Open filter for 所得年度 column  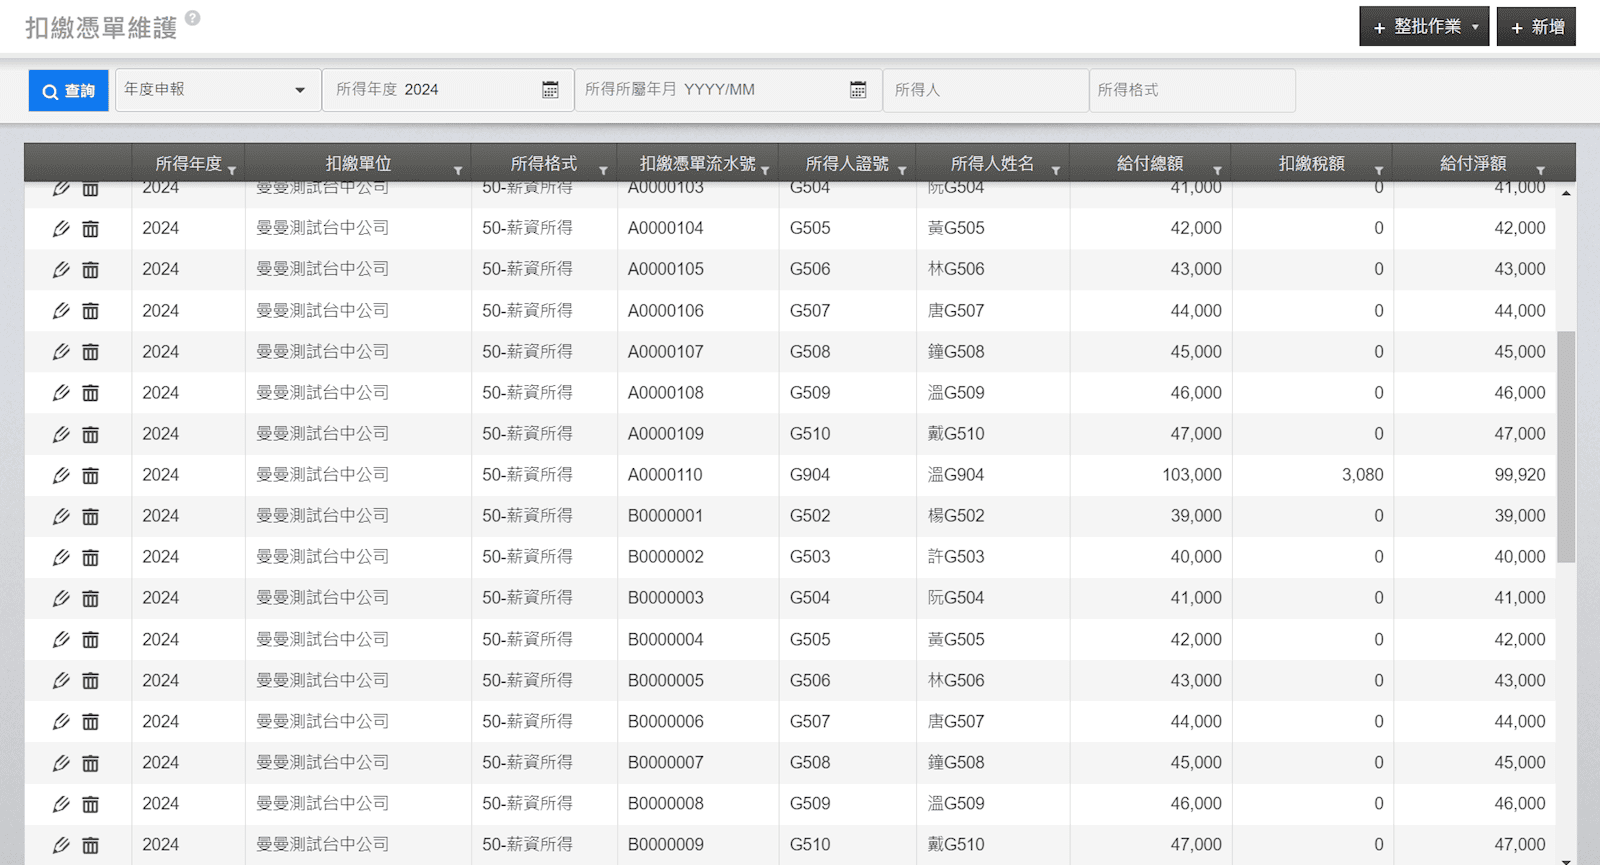coord(232,171)
